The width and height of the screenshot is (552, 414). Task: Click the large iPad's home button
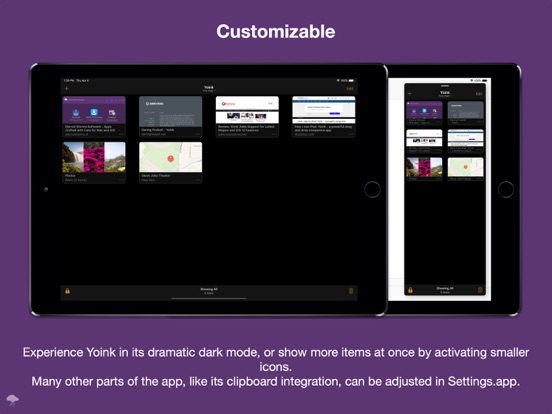tap(372, 189)
